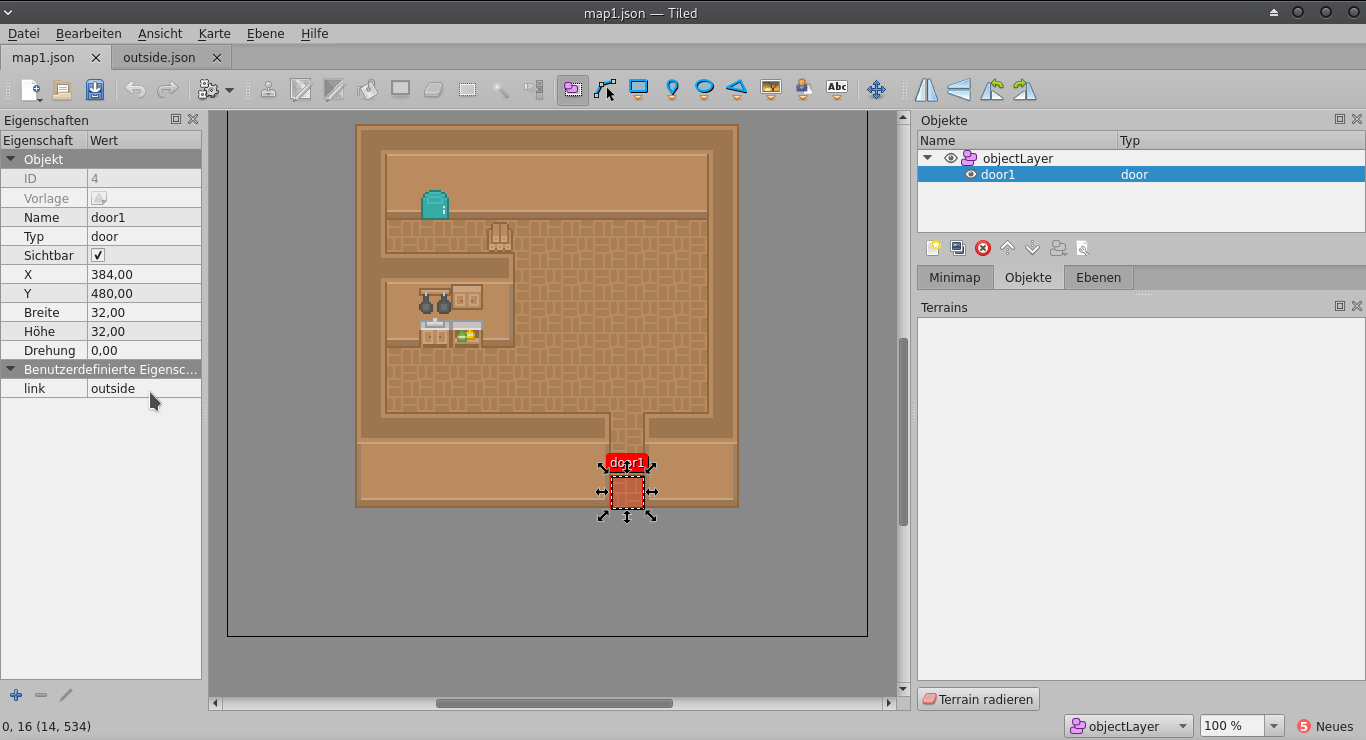Click the move object down arrow icon

pos(1033,248)
